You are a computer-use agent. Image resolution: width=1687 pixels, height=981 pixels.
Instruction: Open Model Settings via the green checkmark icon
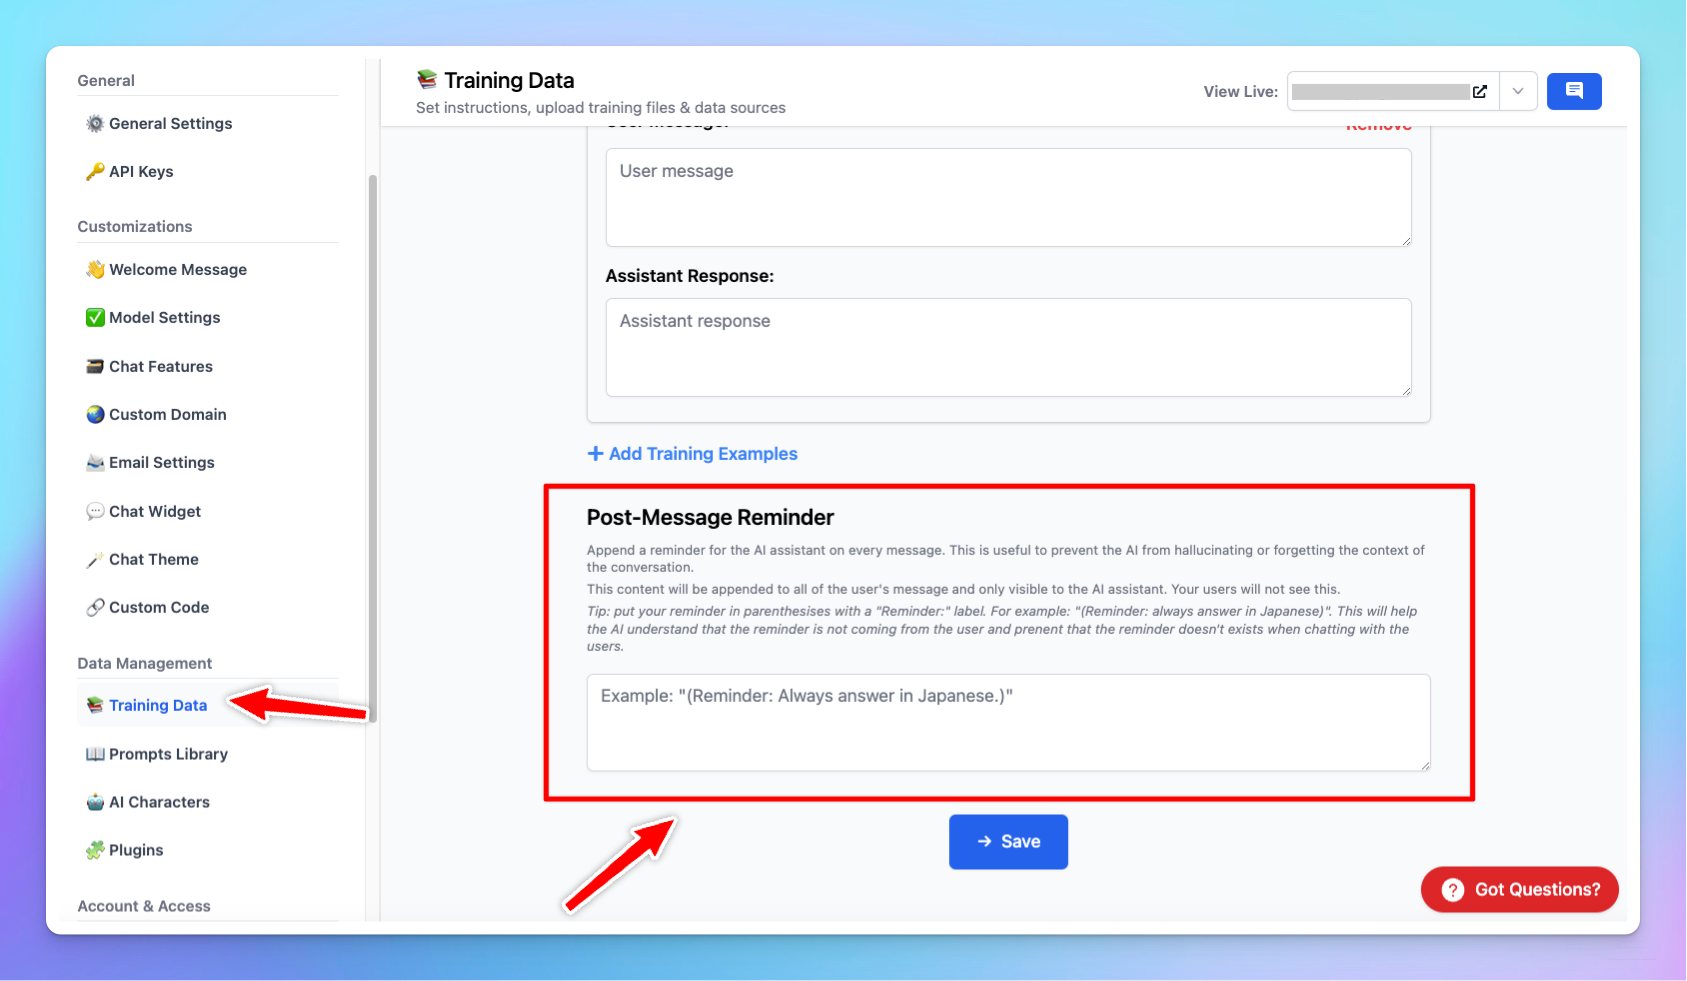coord(95,317)
